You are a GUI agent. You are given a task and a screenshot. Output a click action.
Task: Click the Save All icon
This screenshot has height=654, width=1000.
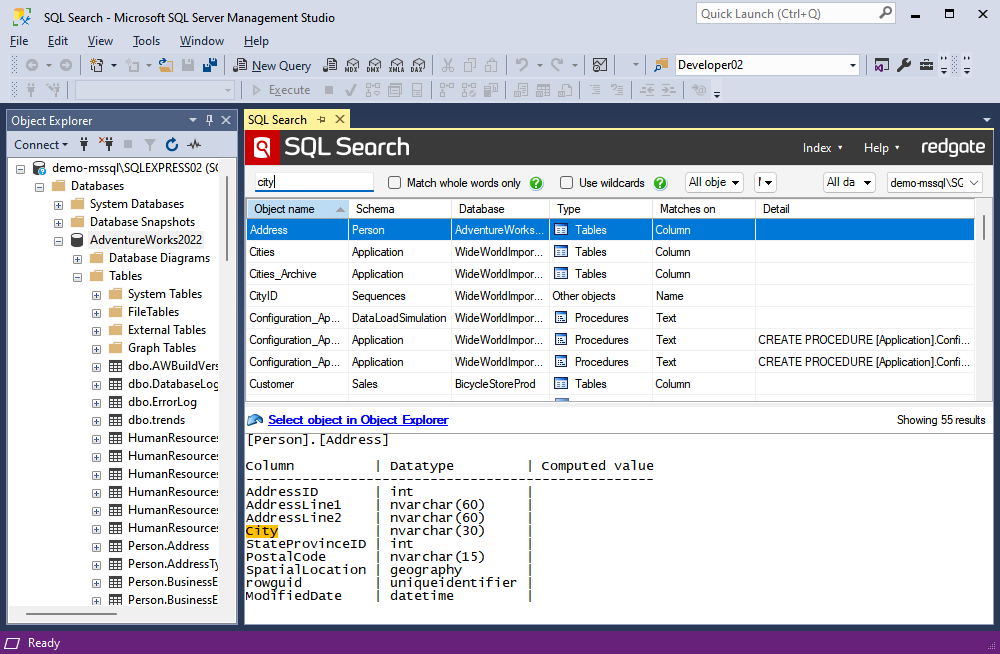(210, 65)
